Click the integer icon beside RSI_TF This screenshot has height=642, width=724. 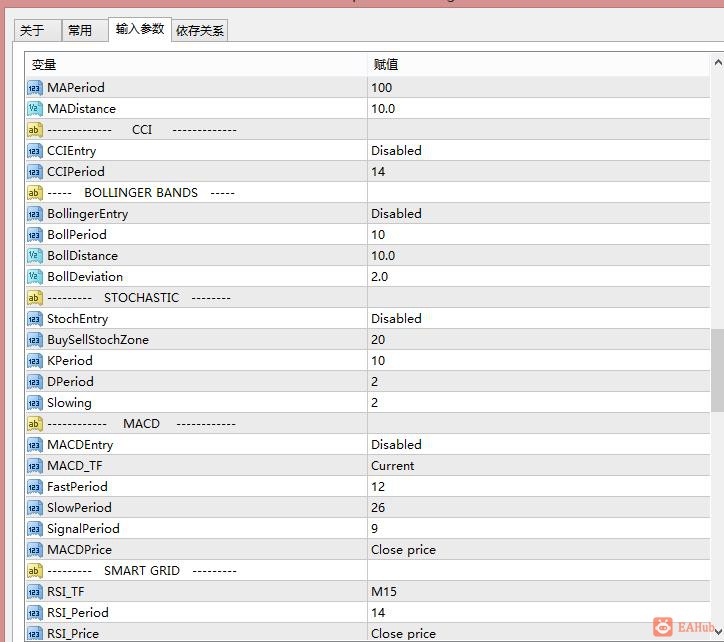click(x=35, y=592)
